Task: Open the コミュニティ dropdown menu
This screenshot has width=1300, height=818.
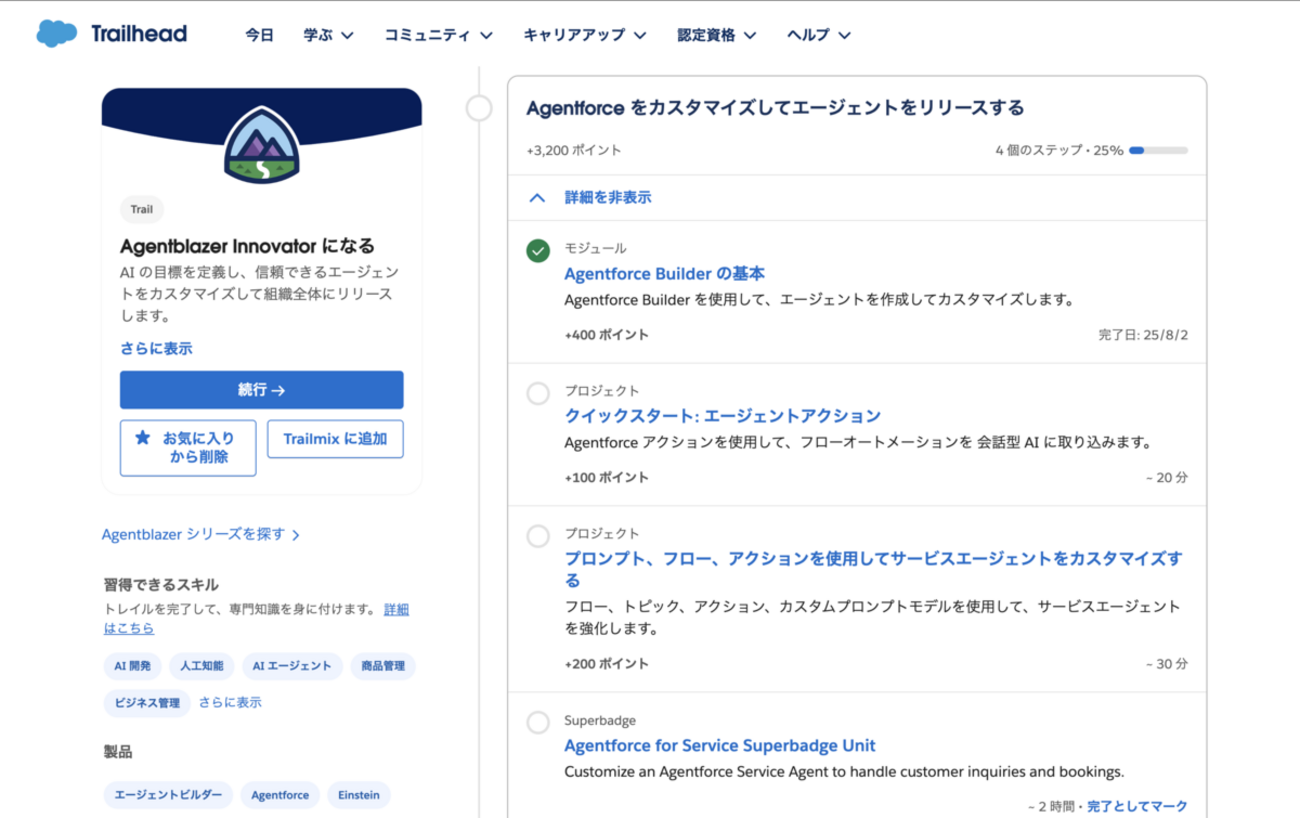Action: [438, 35]
